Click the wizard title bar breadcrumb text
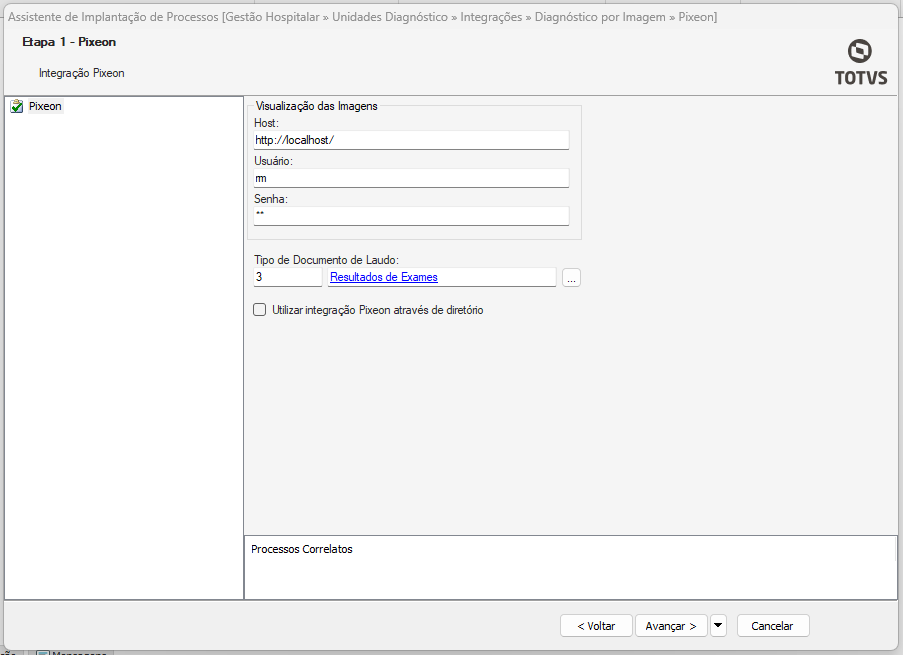 [x=362, y=17]
